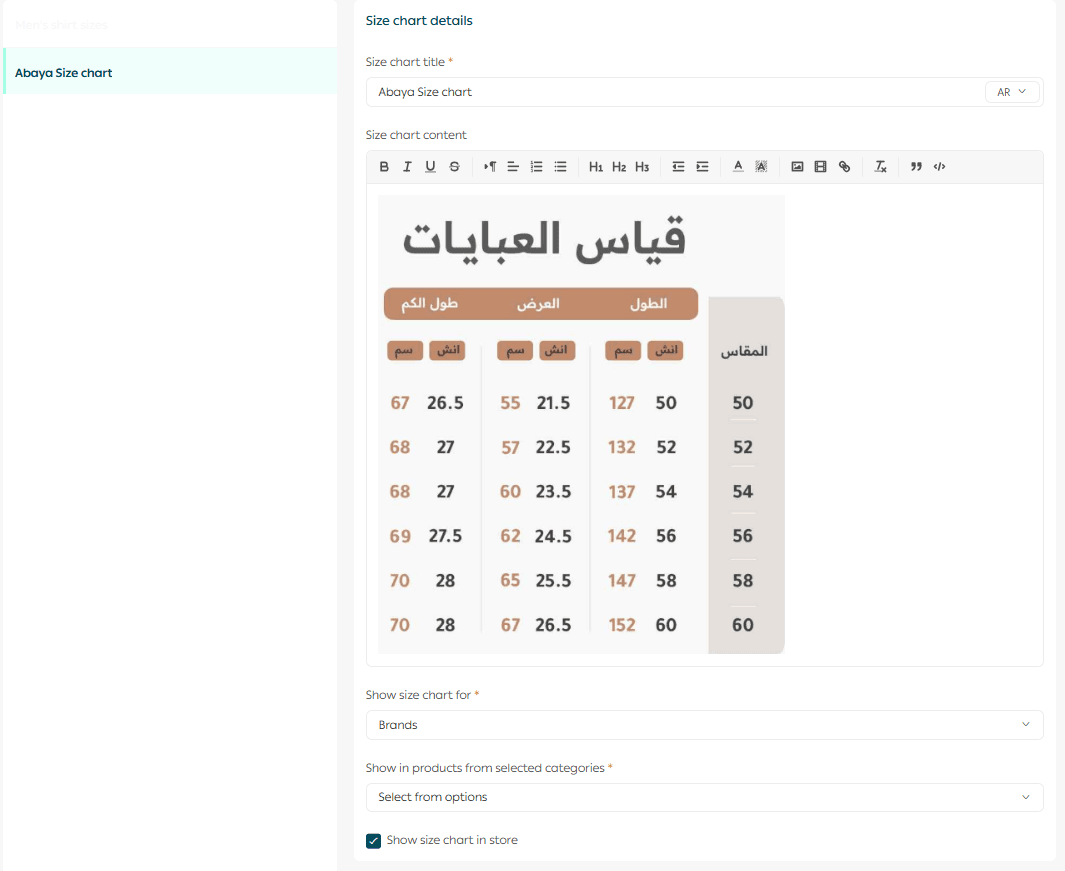Open the AR language dropdown
Screen dimensions: 1065x871
[1012, 92]
